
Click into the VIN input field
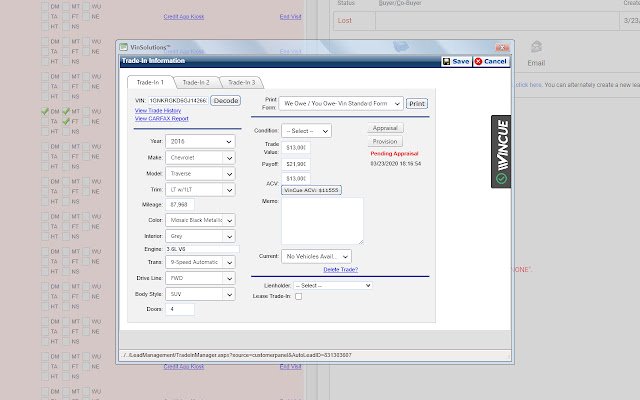point(178,100)
